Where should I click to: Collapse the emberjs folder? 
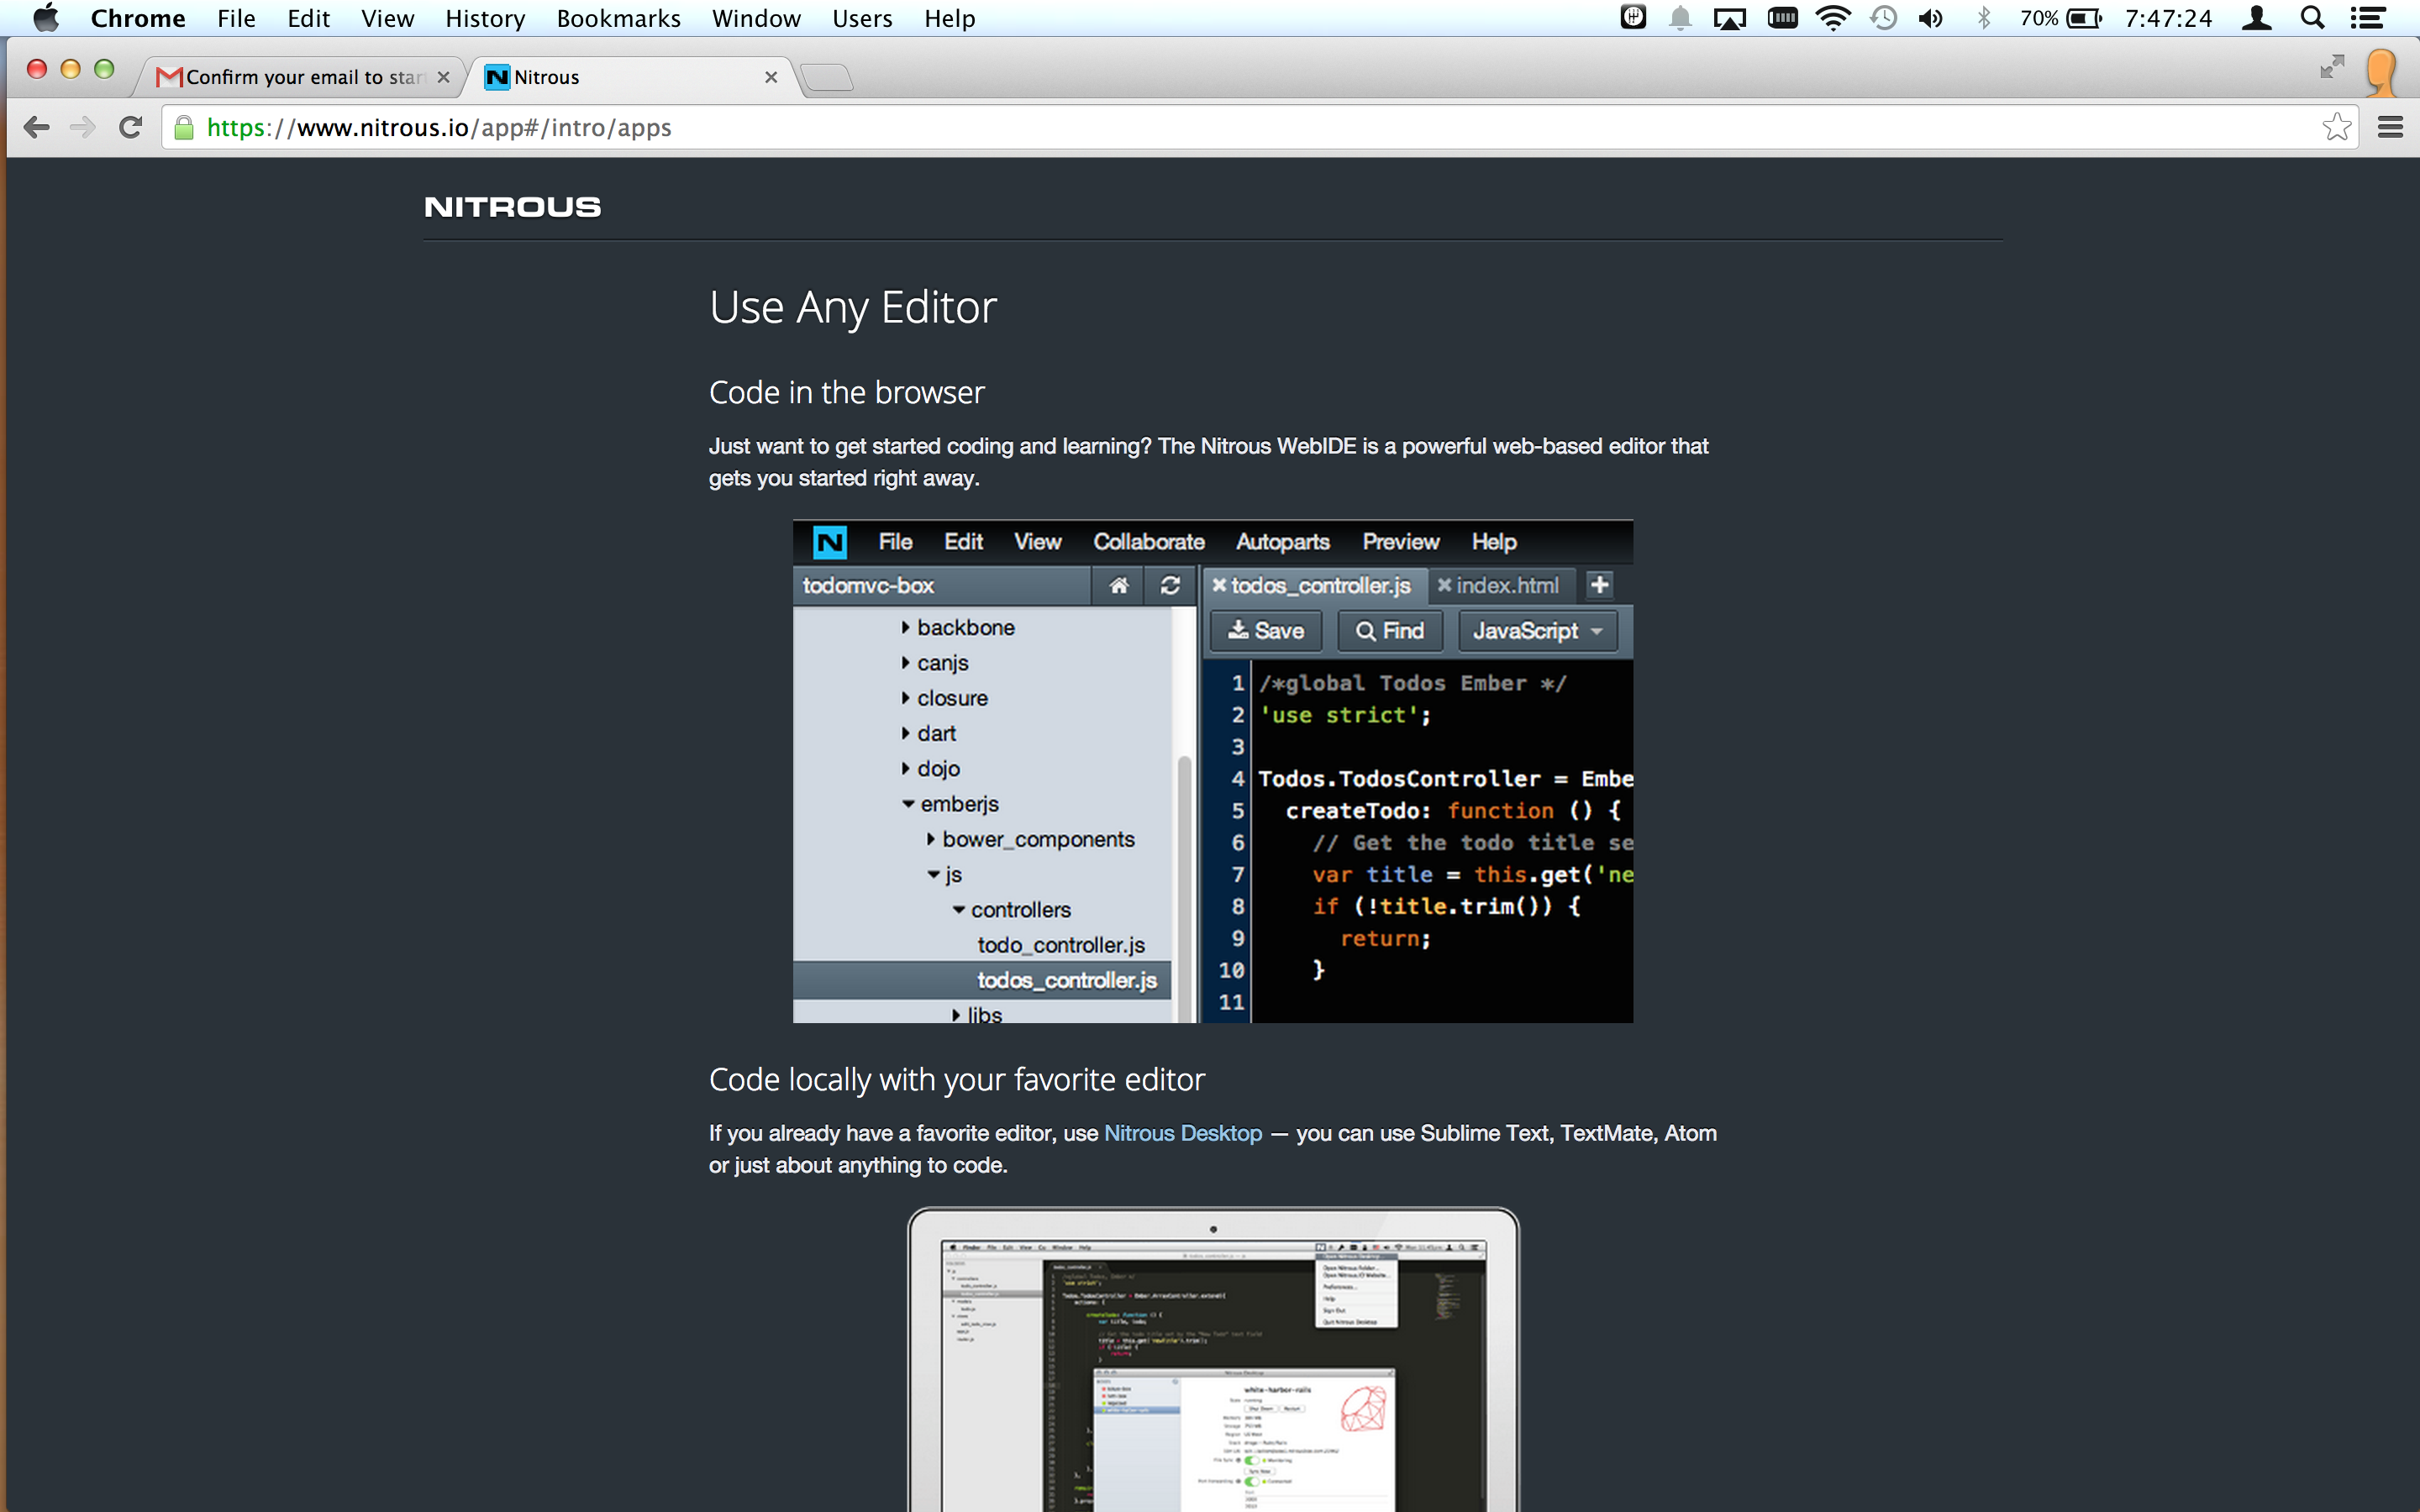[x=908, y=804]
